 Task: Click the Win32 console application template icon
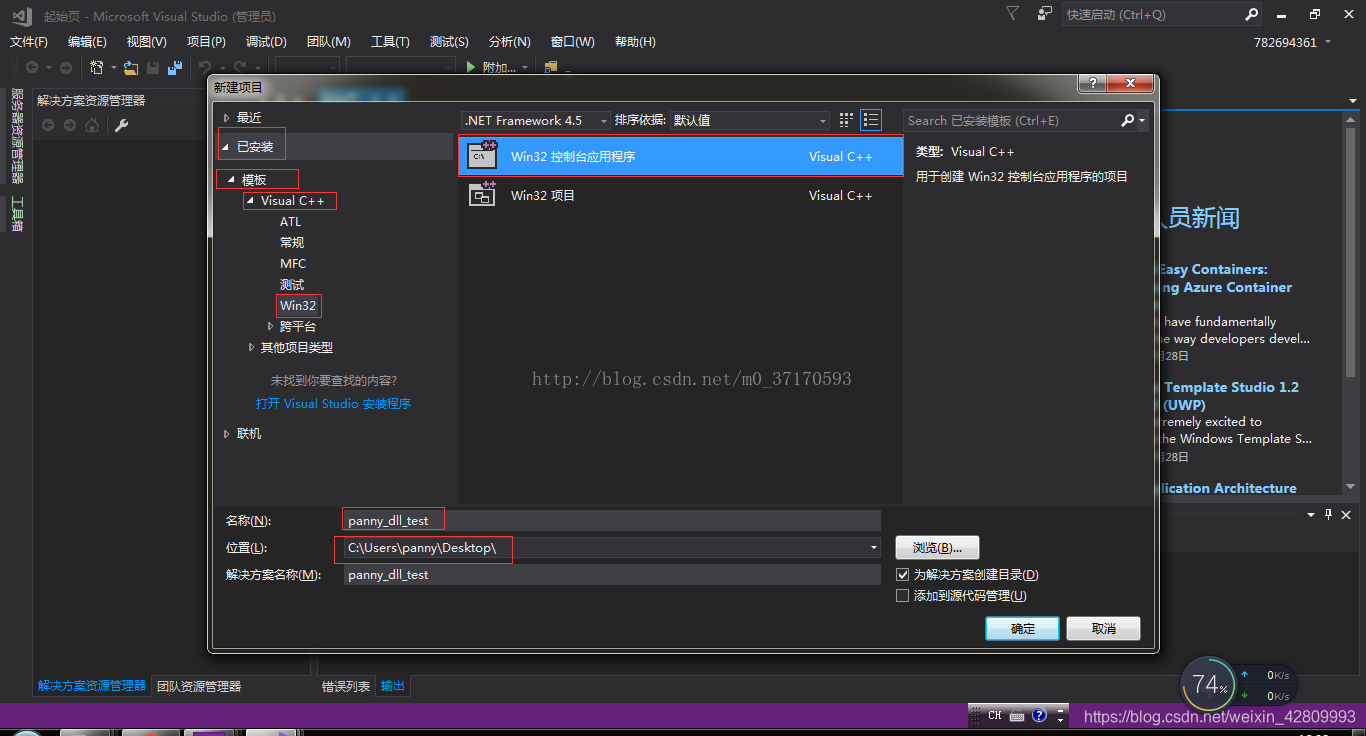point(483,155)
